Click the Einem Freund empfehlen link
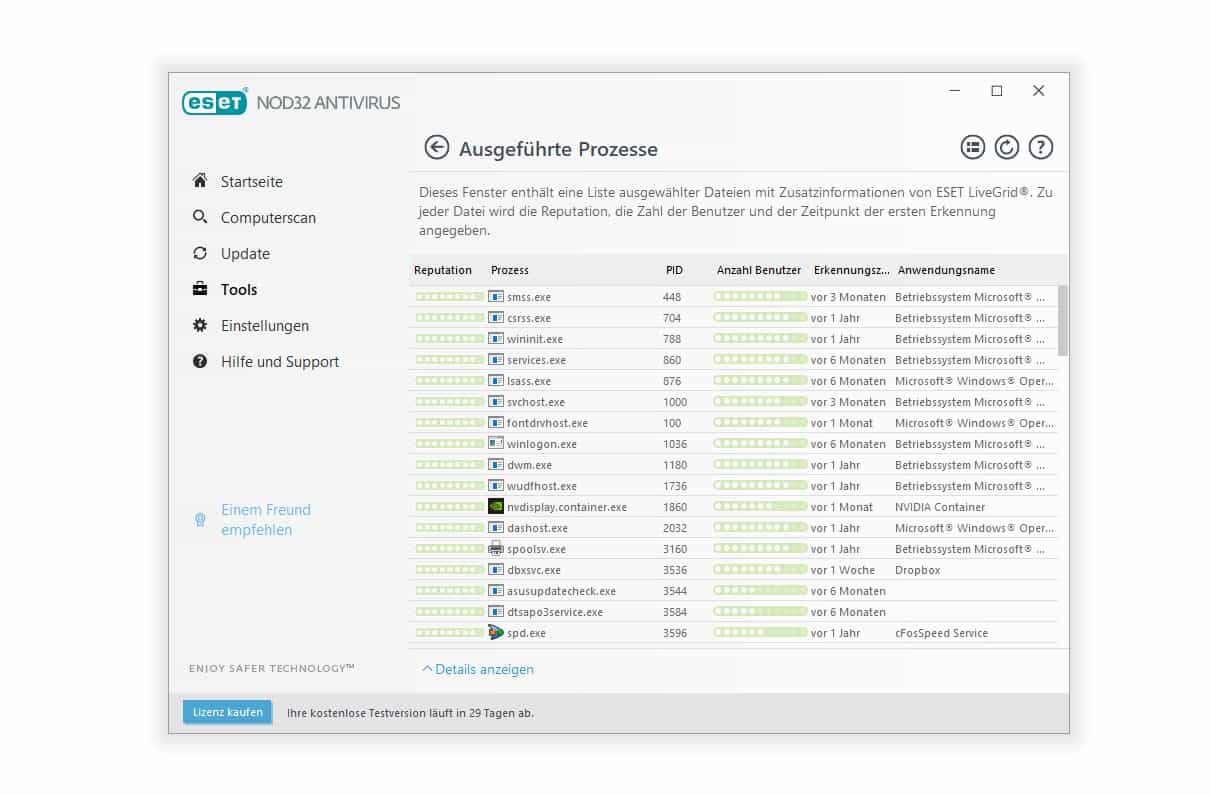This screenshot has width=1210, height=795. pyautogui.click(x=266, y=519)
